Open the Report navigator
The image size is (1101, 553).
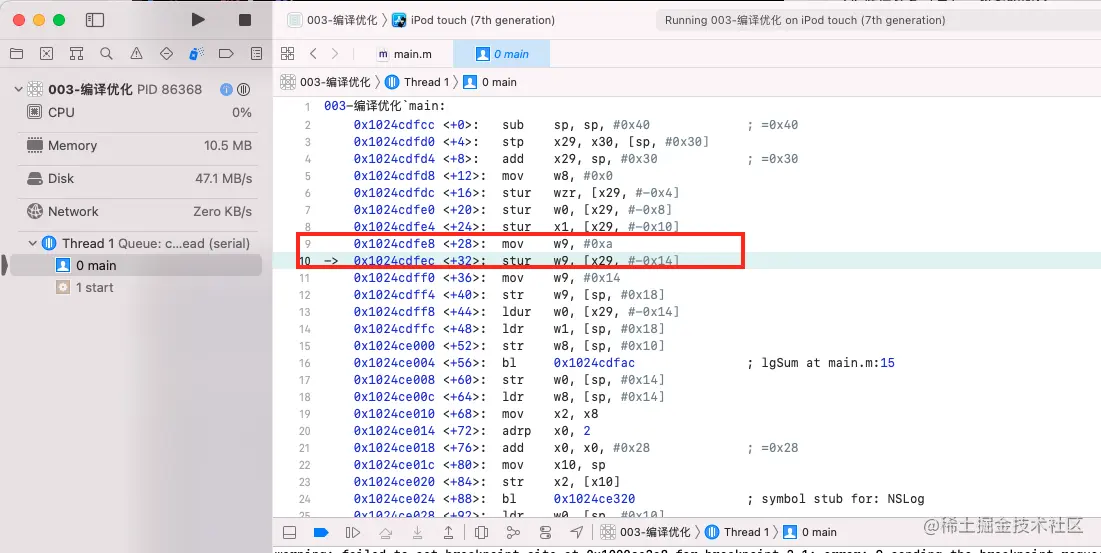point(256,53)
